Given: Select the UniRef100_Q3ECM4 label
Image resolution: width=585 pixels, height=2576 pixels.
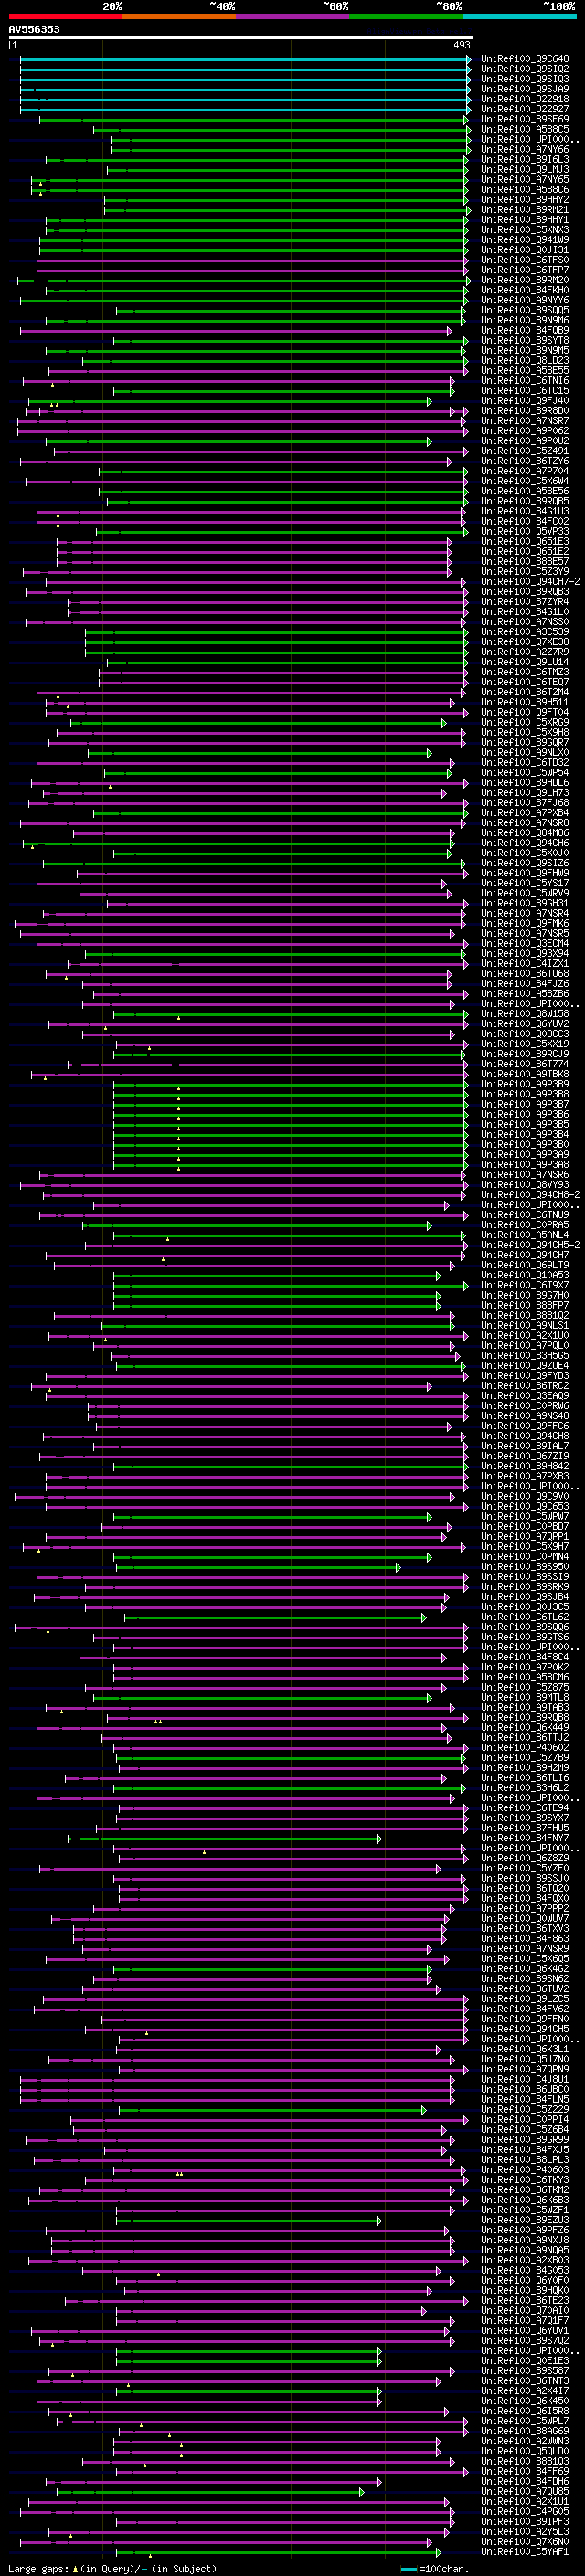Looking at the screenshot, I should click(x=525, y=943).
